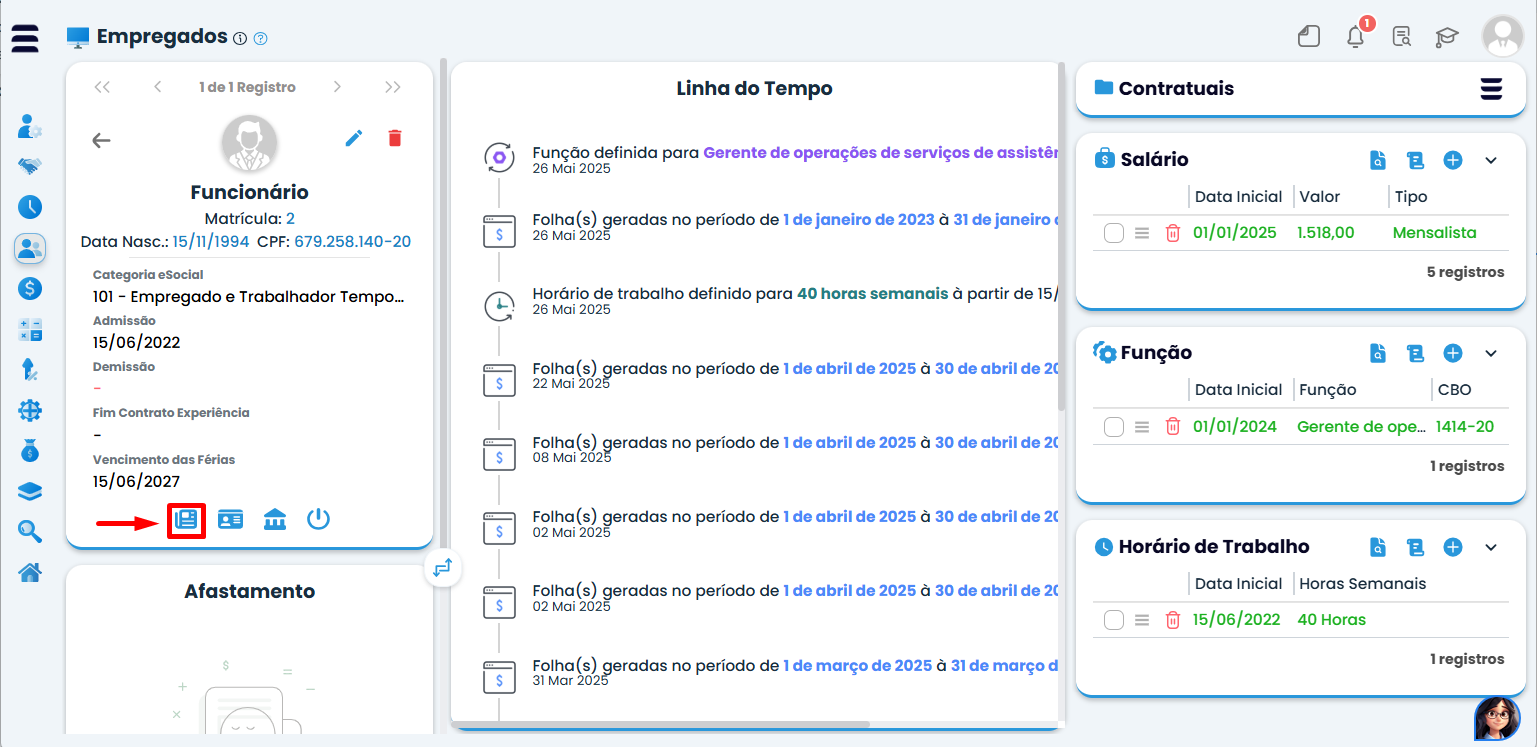Go to the home icon in the sidebar
The width and height of the screenshot is (1537, 747).
pyautogui.click(x=30, y=572)
